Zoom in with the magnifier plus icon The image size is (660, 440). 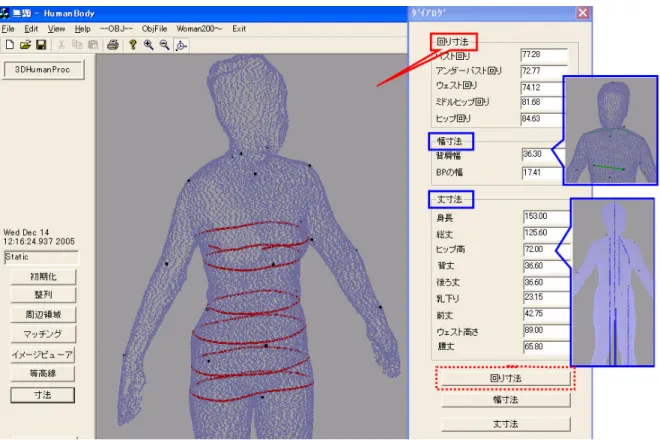[149, 45]
